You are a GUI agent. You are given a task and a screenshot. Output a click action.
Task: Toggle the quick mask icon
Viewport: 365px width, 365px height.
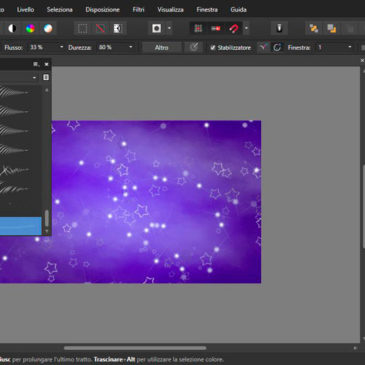point(156,29)
